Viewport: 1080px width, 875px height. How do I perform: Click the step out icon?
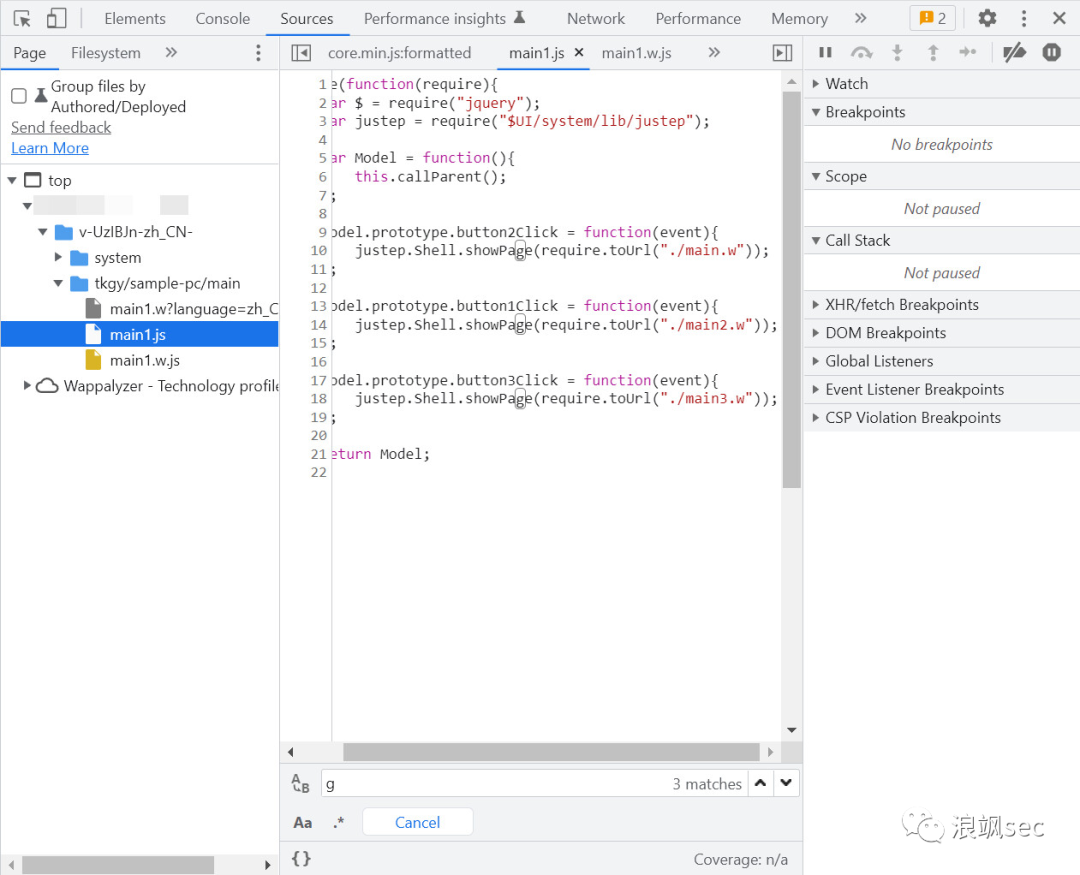click(x=933, y=52)
